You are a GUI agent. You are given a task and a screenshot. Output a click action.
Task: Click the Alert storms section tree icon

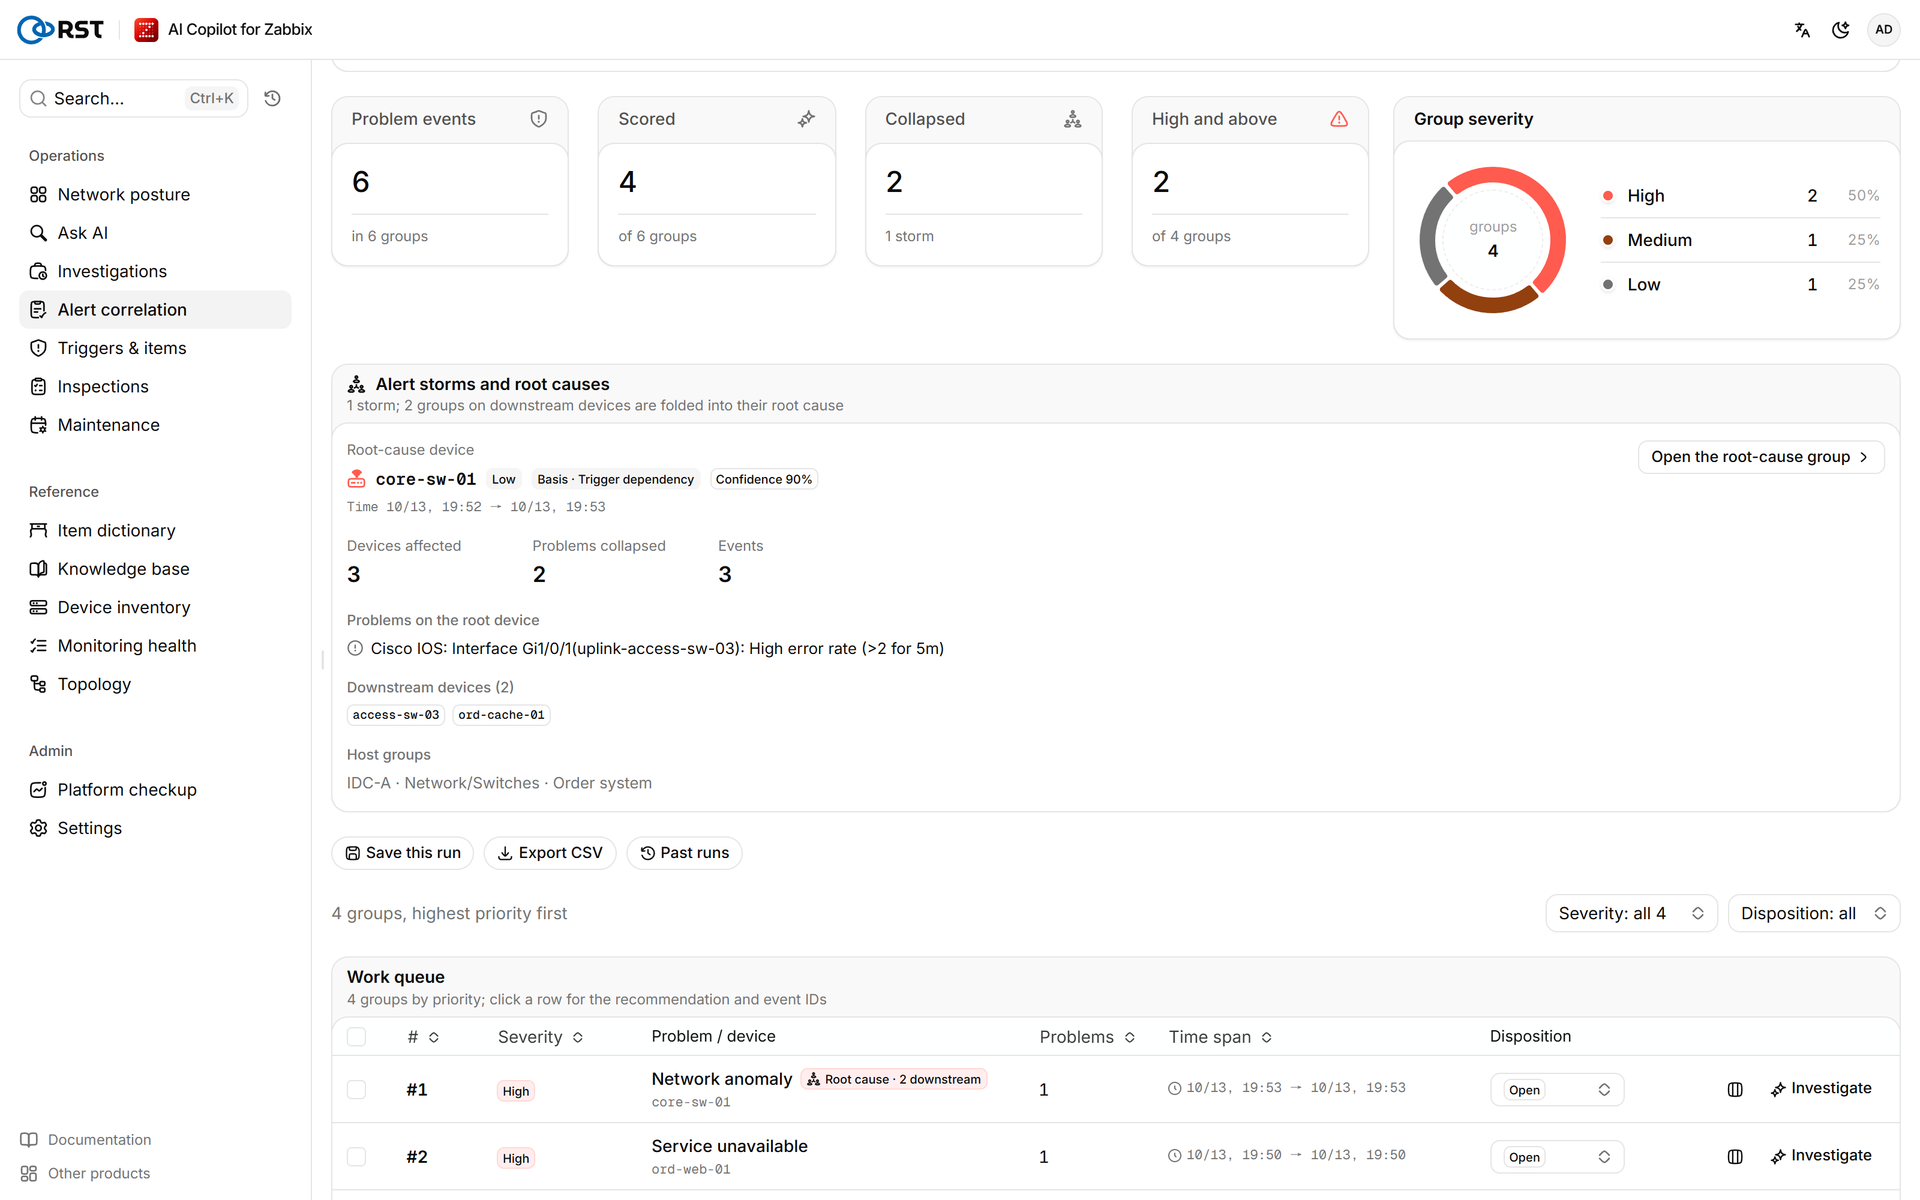pyautogui.click(x=356, y=384)
